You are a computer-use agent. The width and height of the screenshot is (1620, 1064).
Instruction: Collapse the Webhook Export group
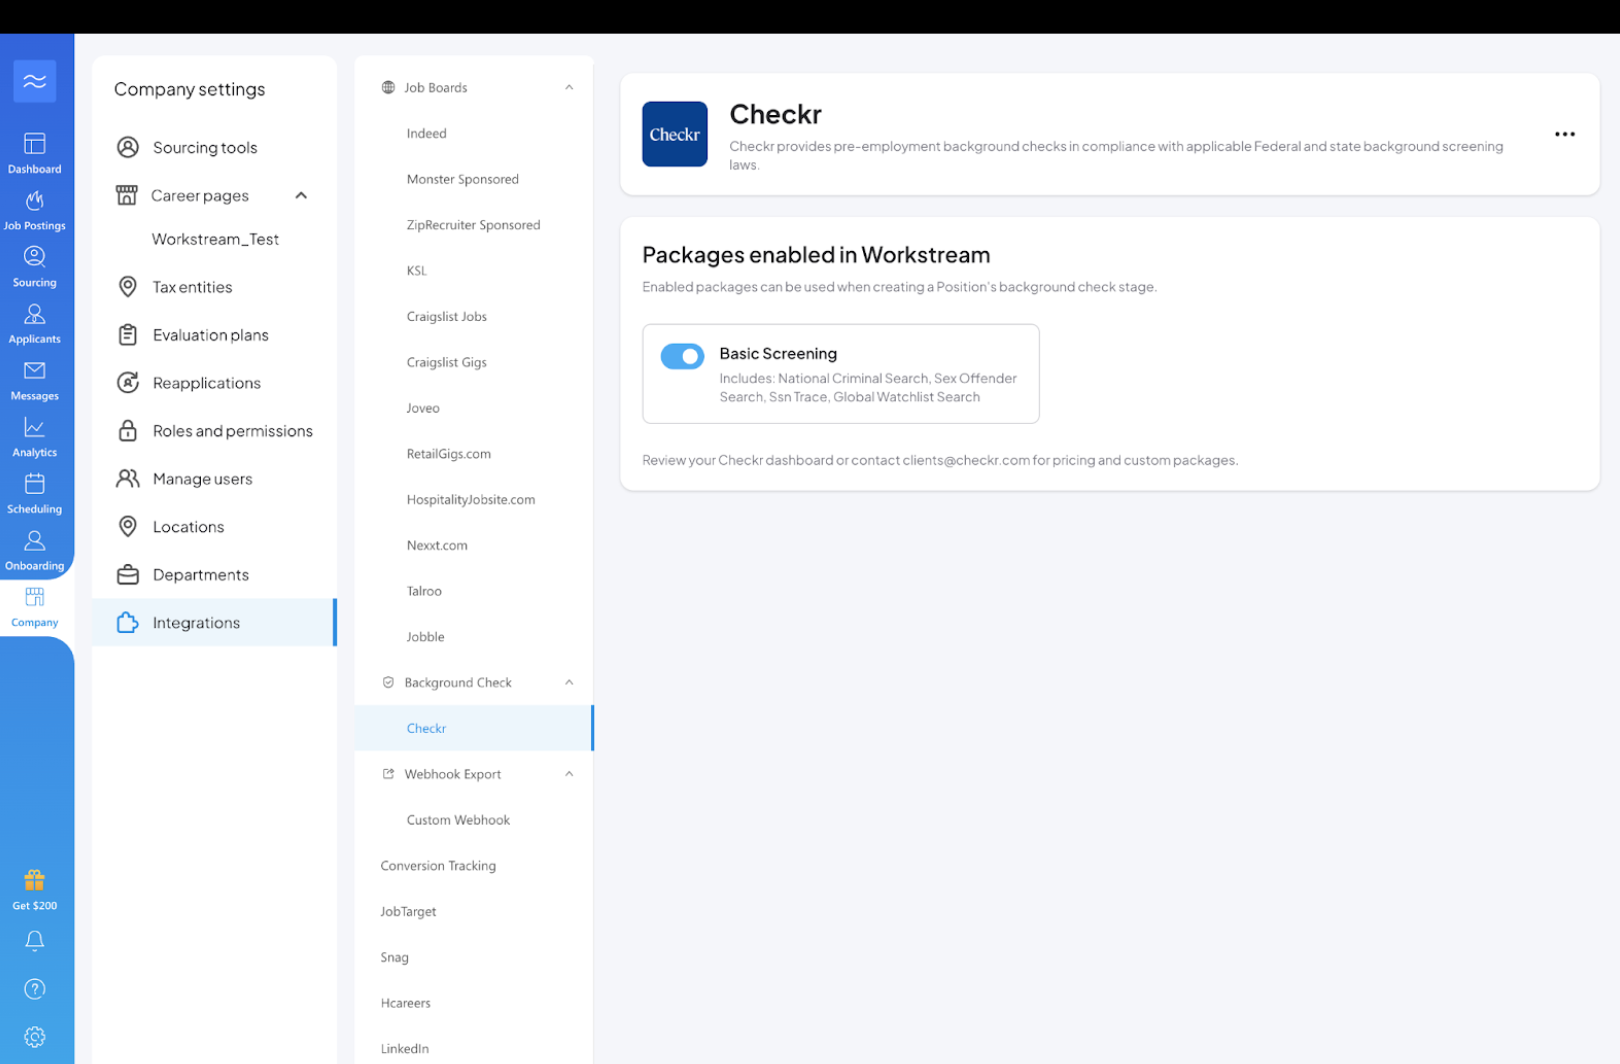tap(569, 774)
